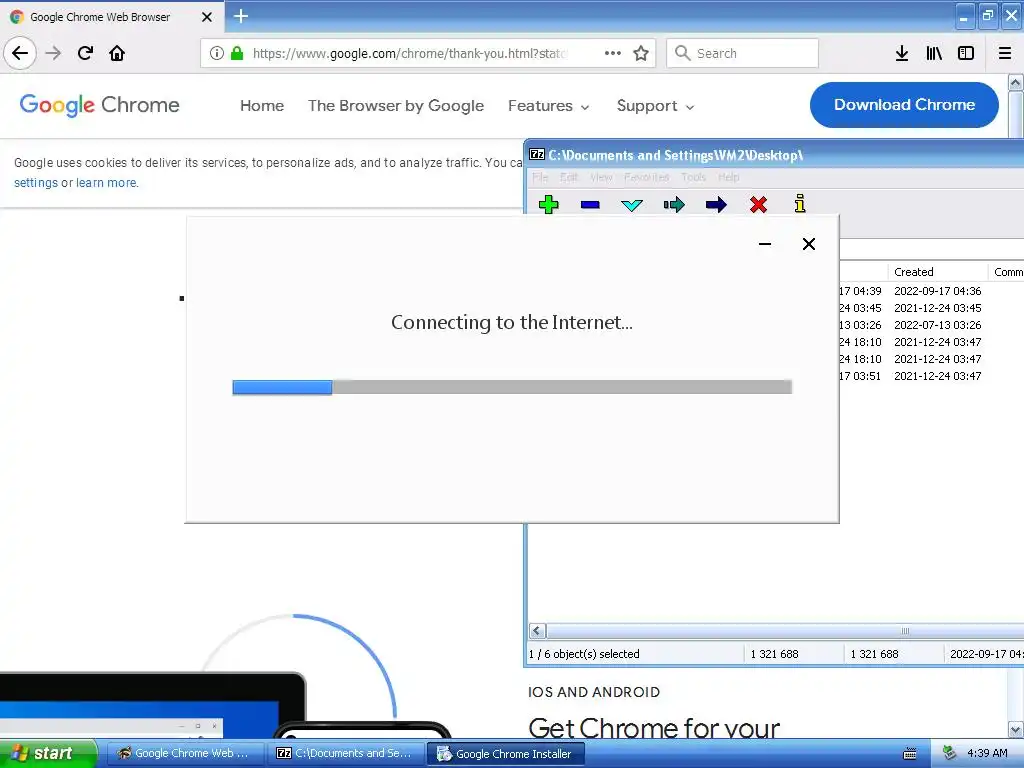
Task: Click the installer progress bar
Action: [512, 387]
